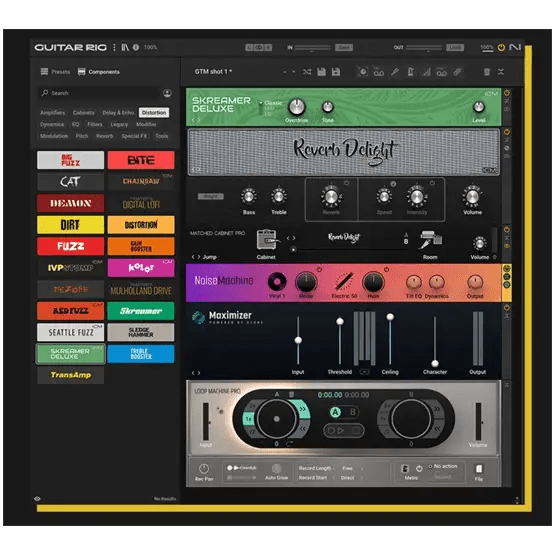Show the metronome tool in the rack toolbar
Image resolution: width=555 pixels, height=555 pixels.
411,72
